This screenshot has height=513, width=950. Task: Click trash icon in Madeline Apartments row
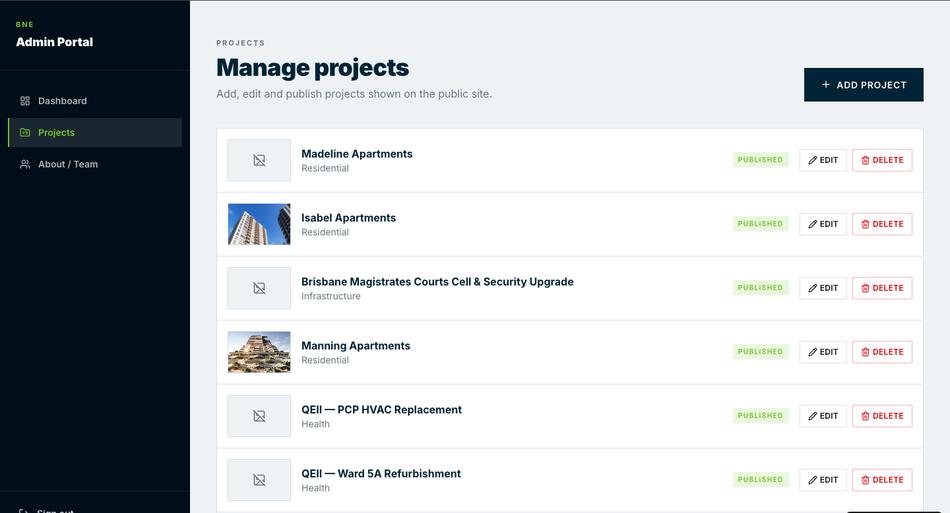point(865,161)
